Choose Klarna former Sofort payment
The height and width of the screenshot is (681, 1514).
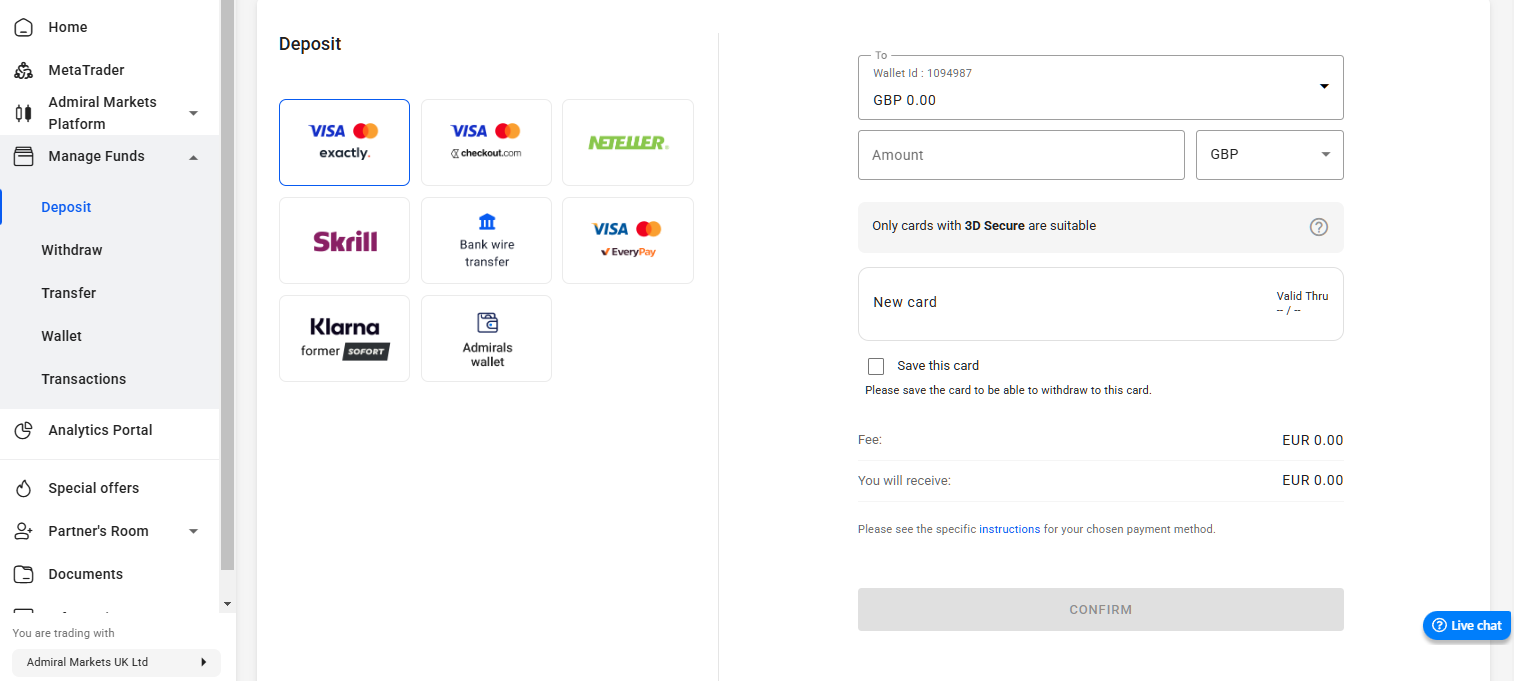pos(344,338)
